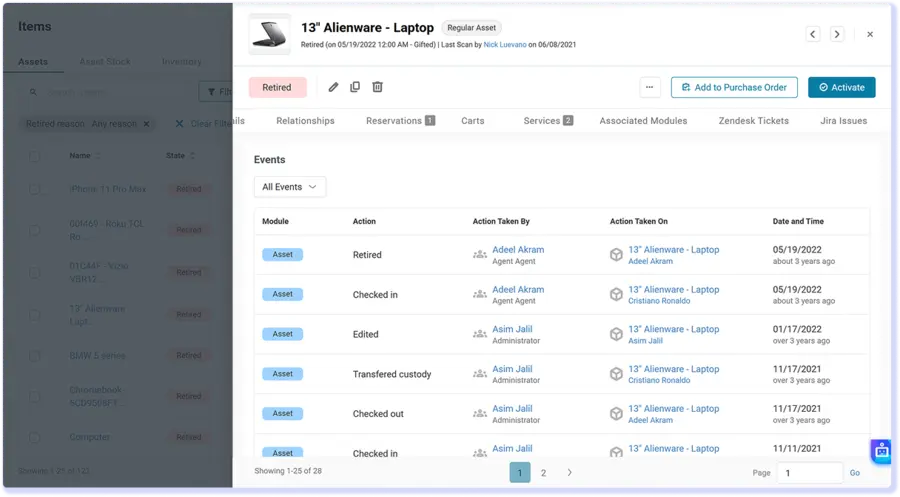The height and width of the screenshot is (497, 900).
Task: Click the delete trash icon
Action: coord(377,87)
